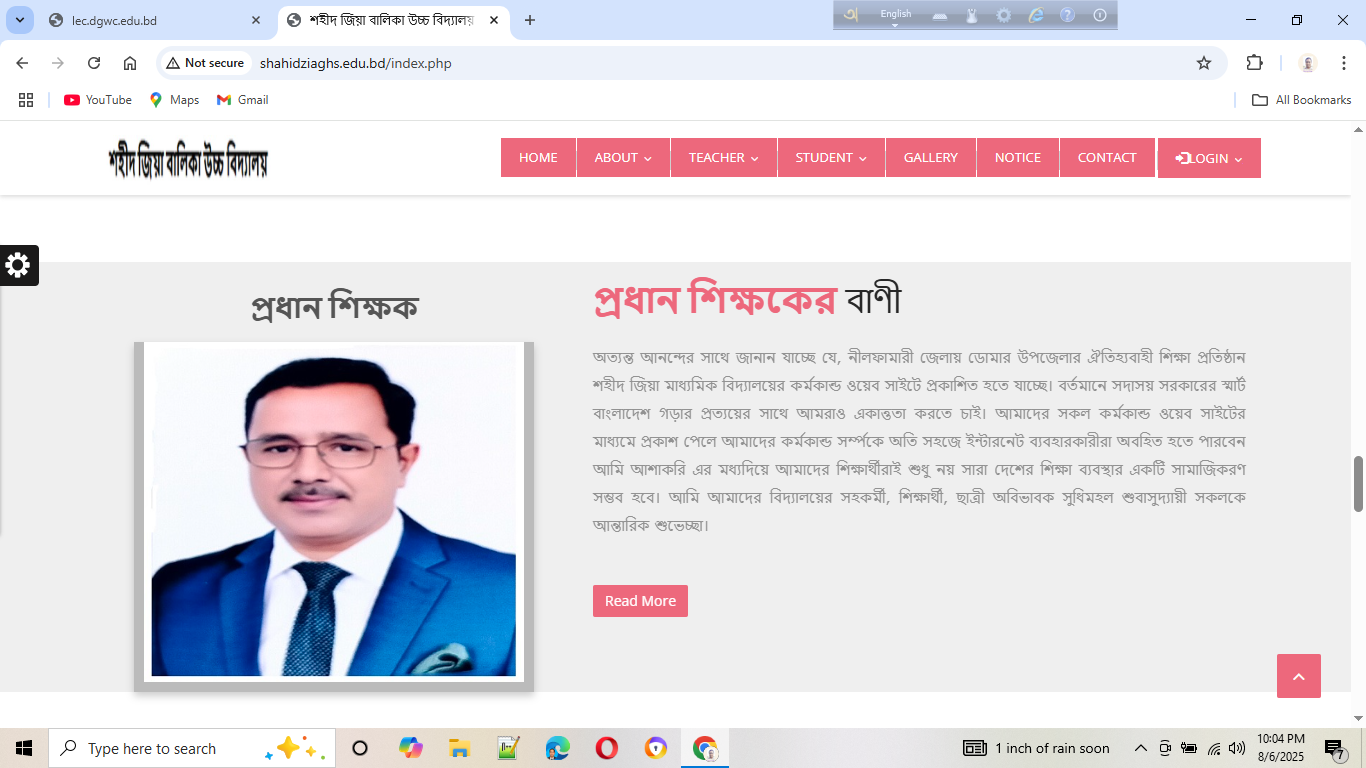Open the Maps bookmark
The image size is (1366, 768).
pyautogui.click(x=174, y=100)
